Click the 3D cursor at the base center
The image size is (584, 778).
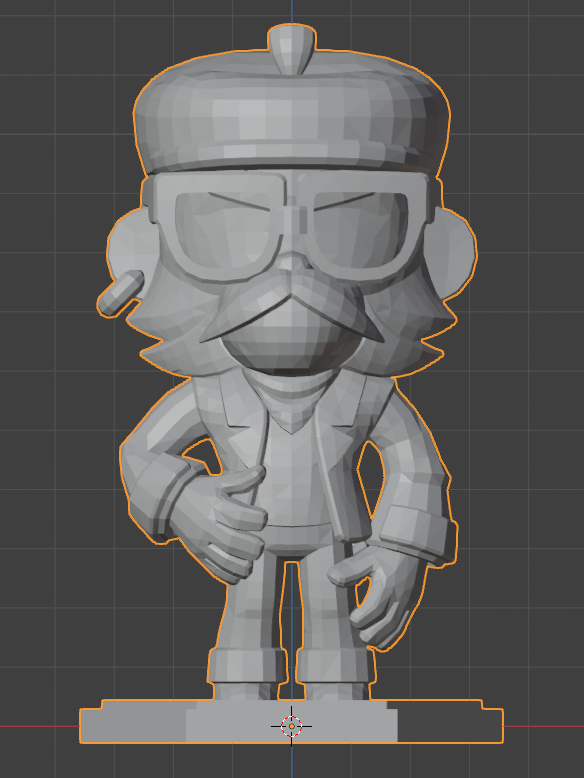(292, 726)
